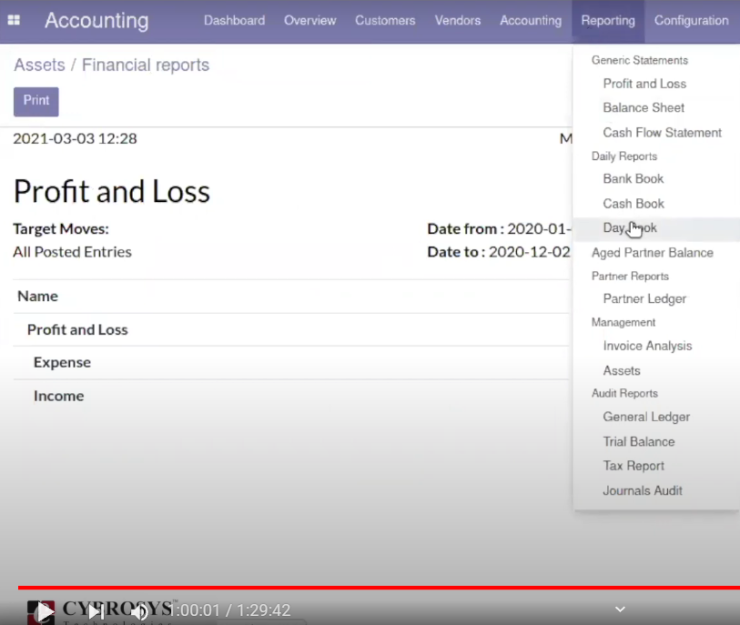Open the Overview menu
This screenshot has width=740, height=625.
(310, 20)
